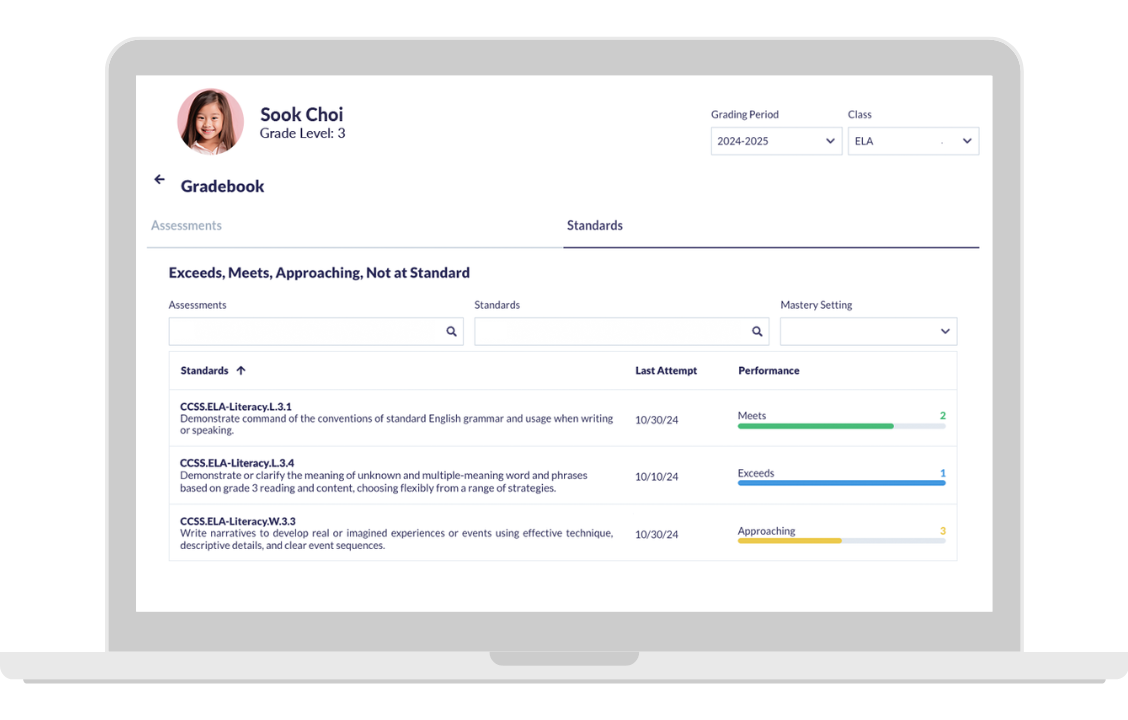
Task: Click the Standards search magnifier icon
Action: tap(757, 332)
